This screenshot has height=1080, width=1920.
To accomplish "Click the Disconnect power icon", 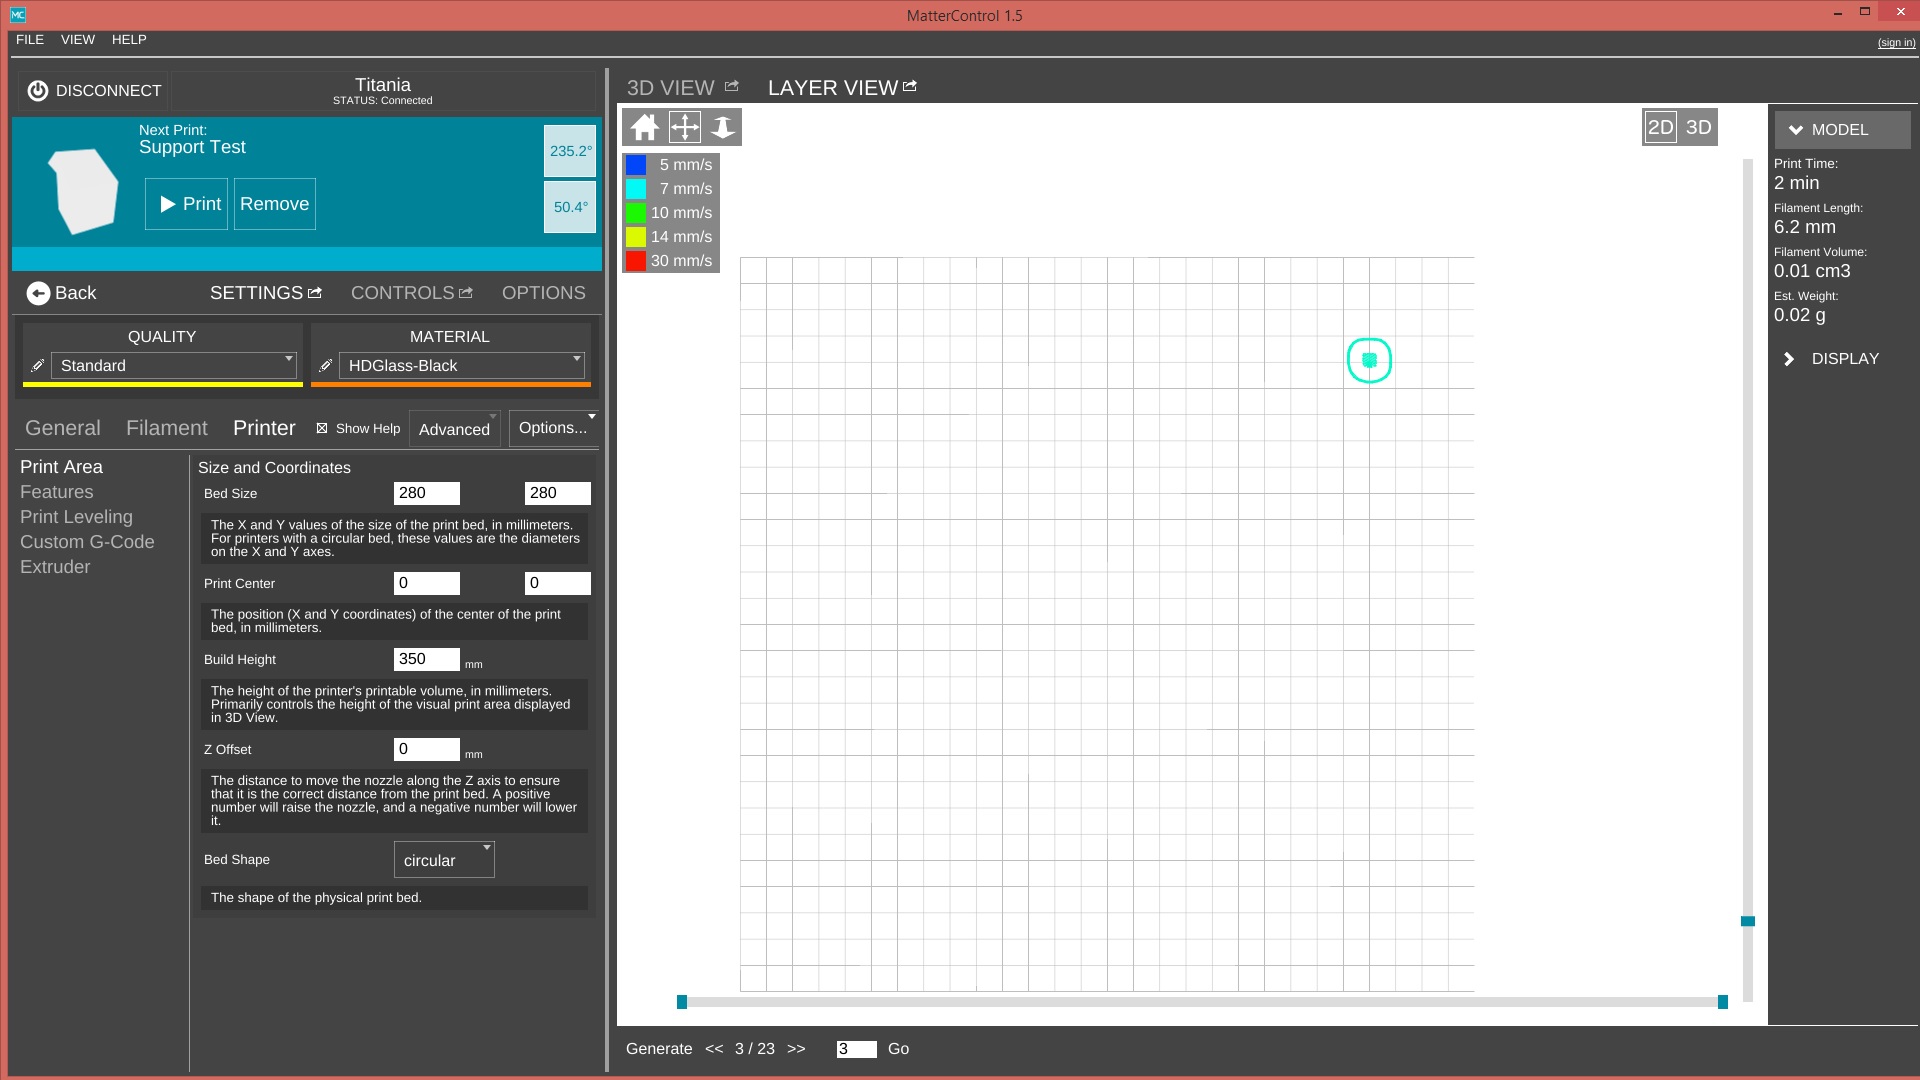I will (x=38, y=91).
